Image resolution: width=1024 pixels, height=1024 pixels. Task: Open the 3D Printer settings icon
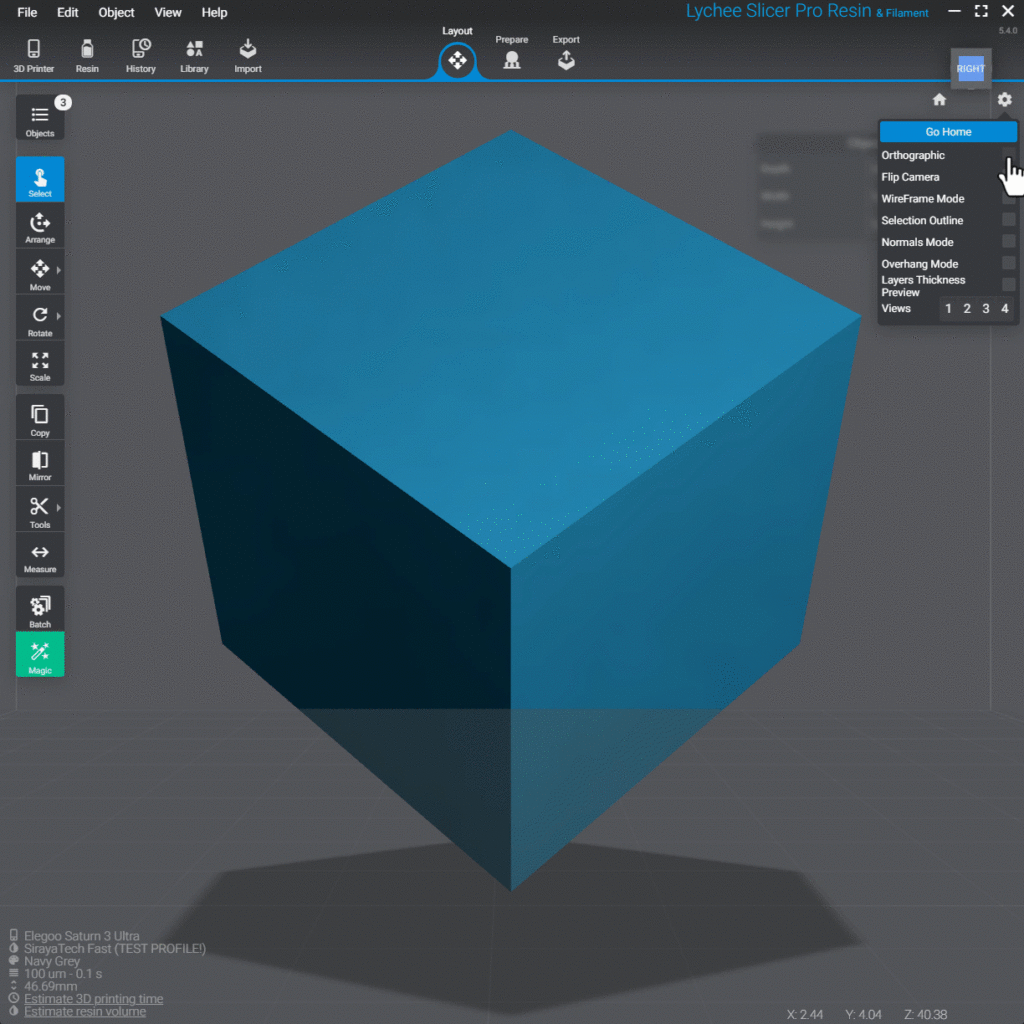[34, 55]
